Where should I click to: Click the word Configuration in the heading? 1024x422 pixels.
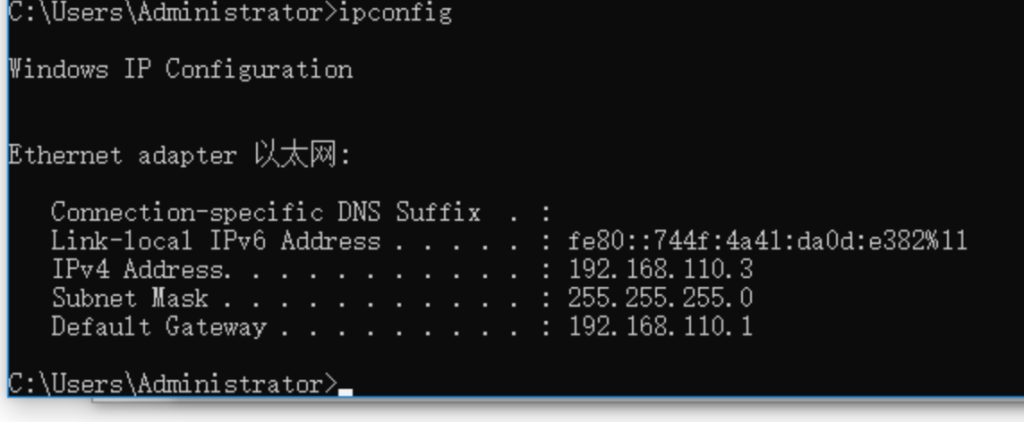(x=259, y=70)
